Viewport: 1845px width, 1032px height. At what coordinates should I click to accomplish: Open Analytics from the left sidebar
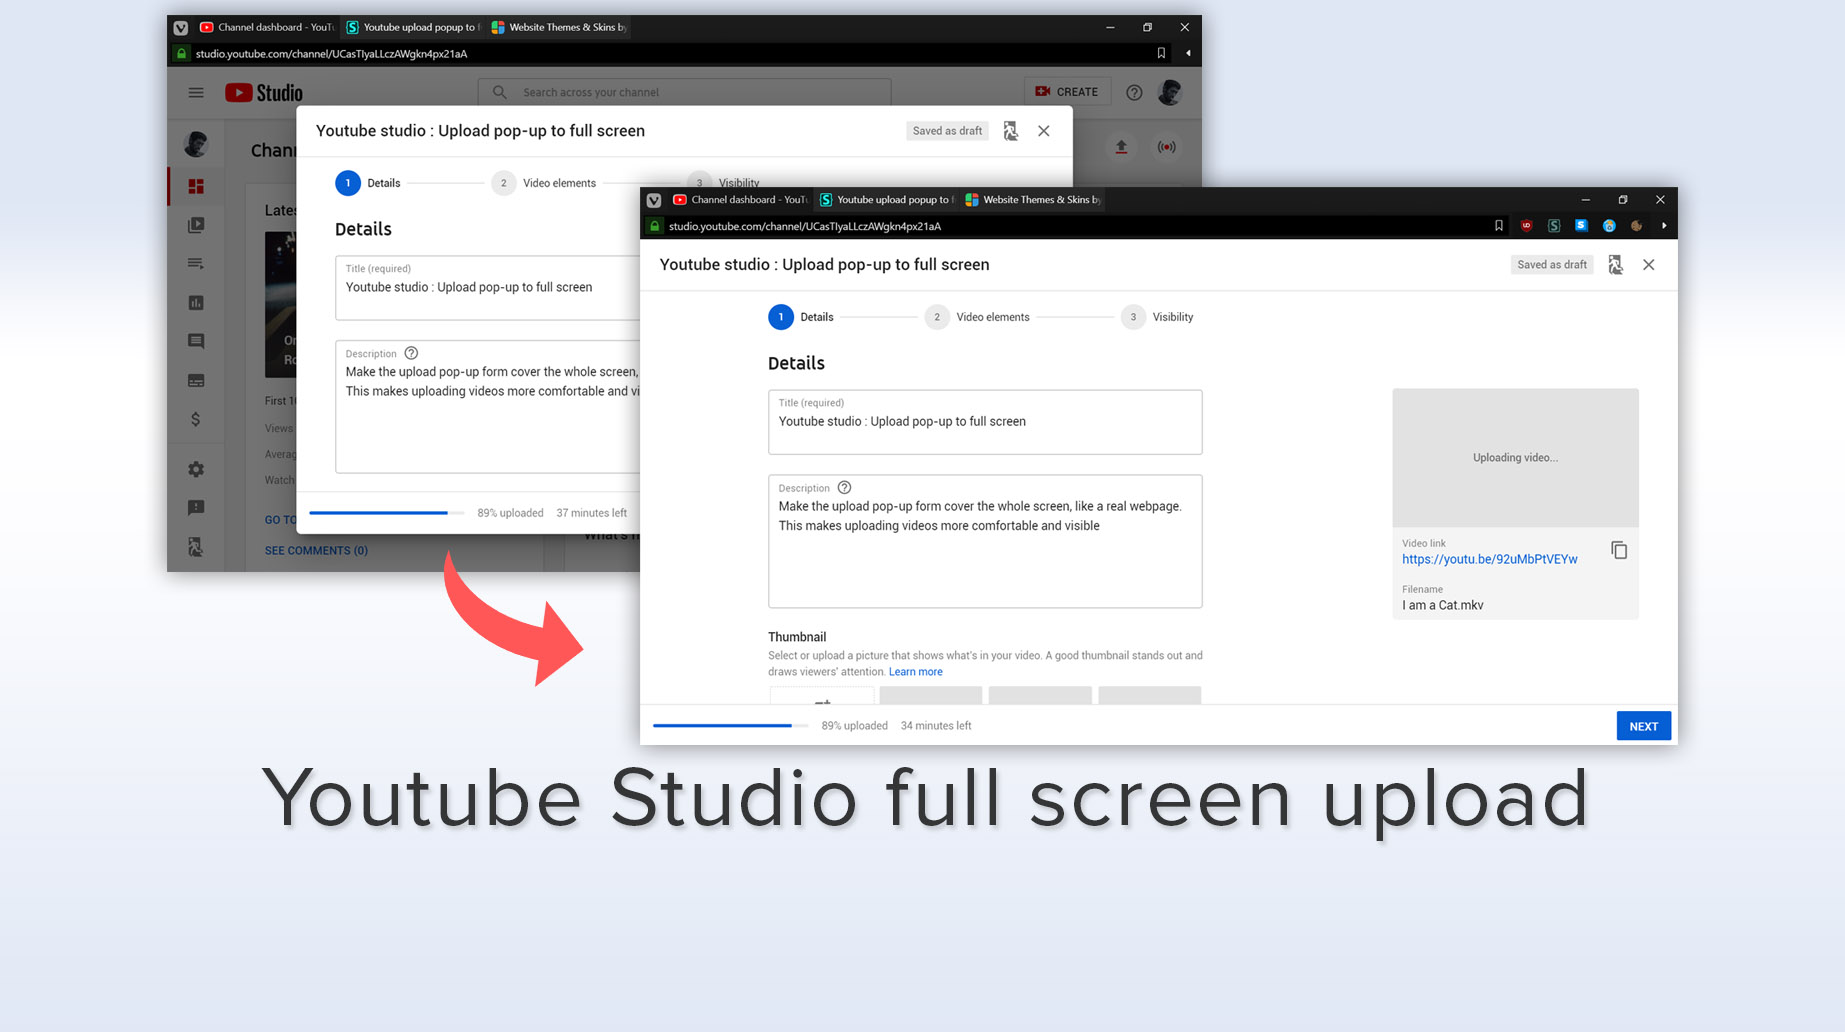[x=196, y=302]
